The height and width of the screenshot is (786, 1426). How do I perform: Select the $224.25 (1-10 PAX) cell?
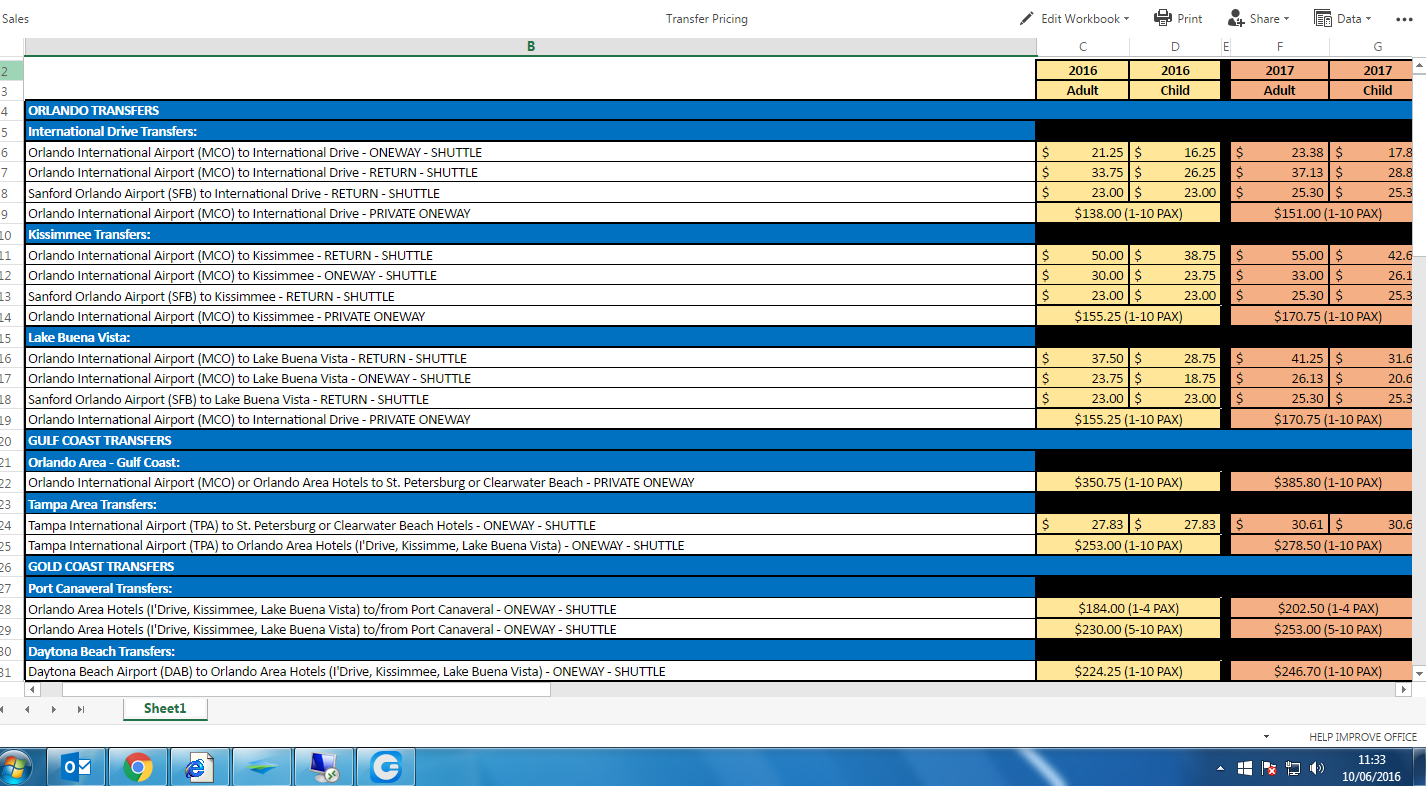tap(1129, 672)
